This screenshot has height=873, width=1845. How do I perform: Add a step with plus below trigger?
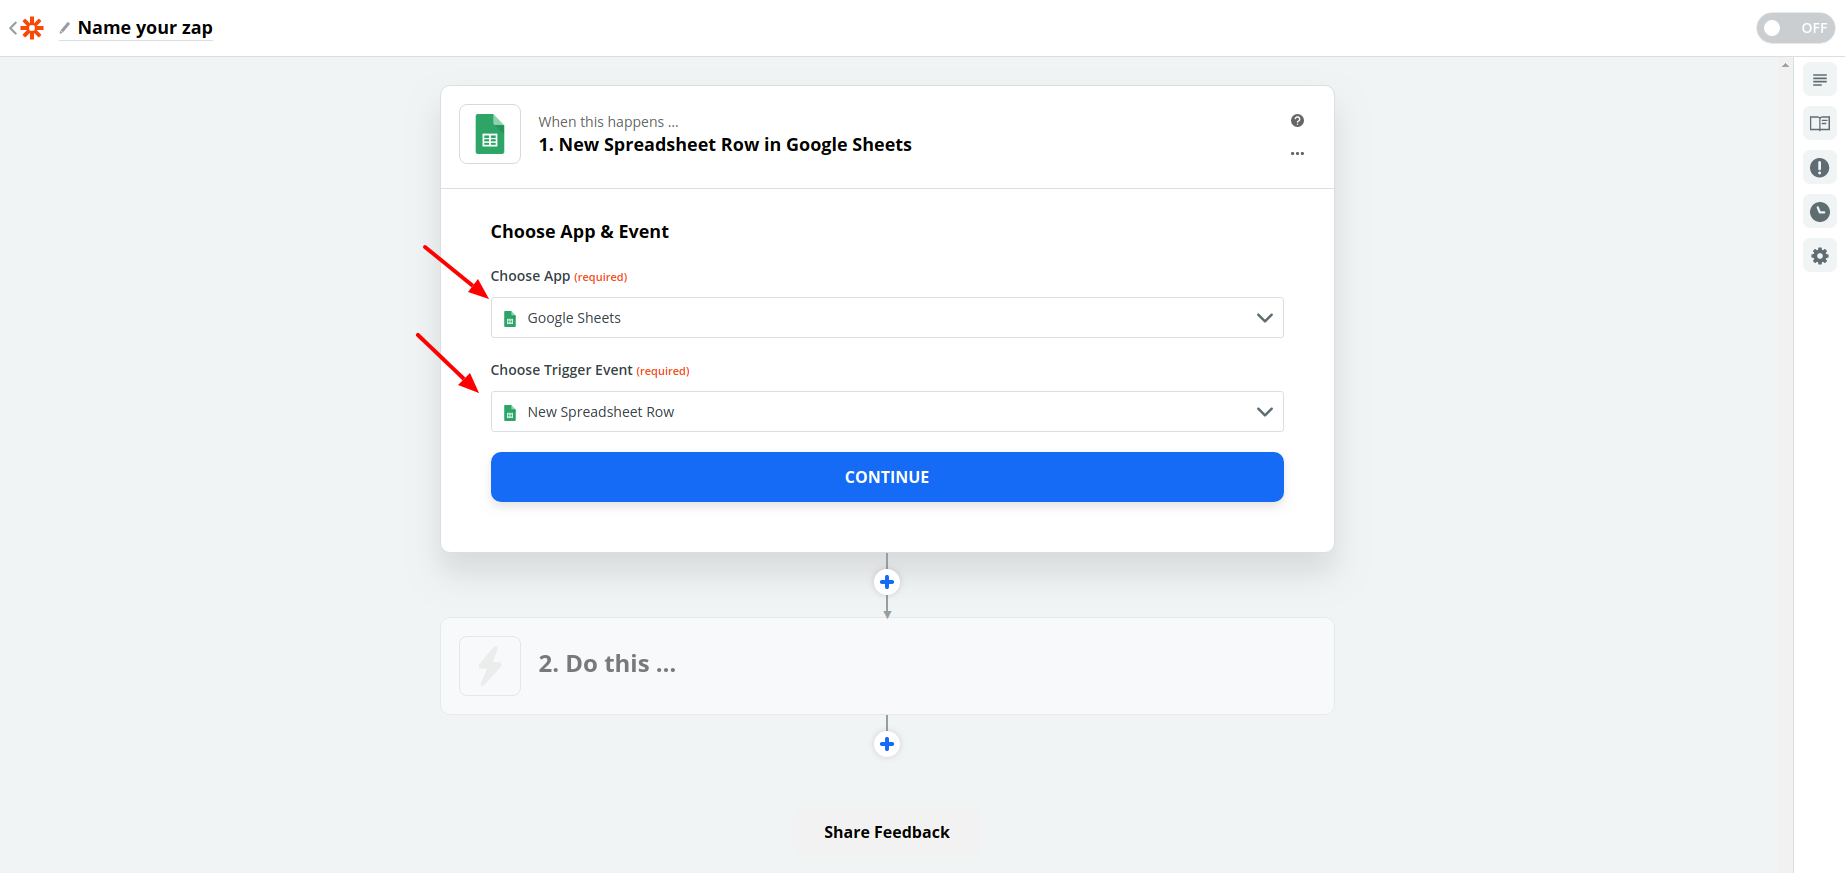[887, 582]
